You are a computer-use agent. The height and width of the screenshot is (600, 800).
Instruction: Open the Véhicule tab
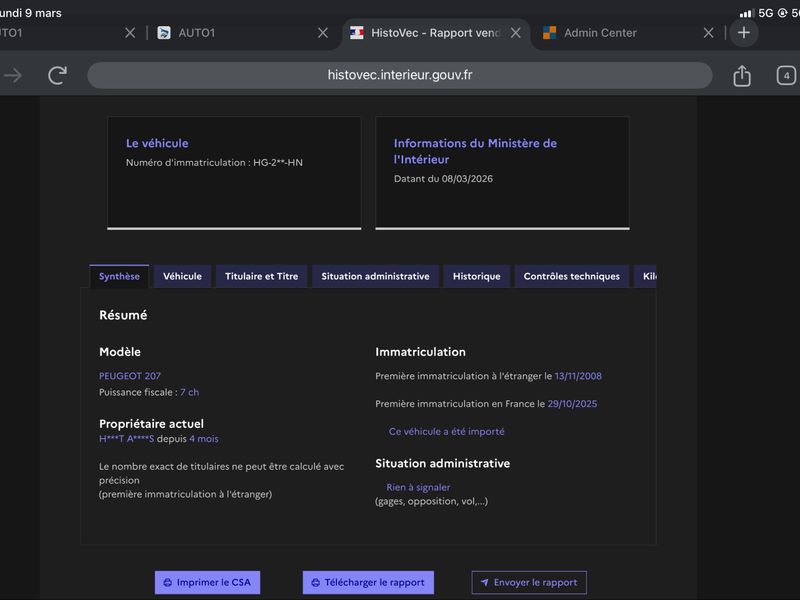click(182, 277)
